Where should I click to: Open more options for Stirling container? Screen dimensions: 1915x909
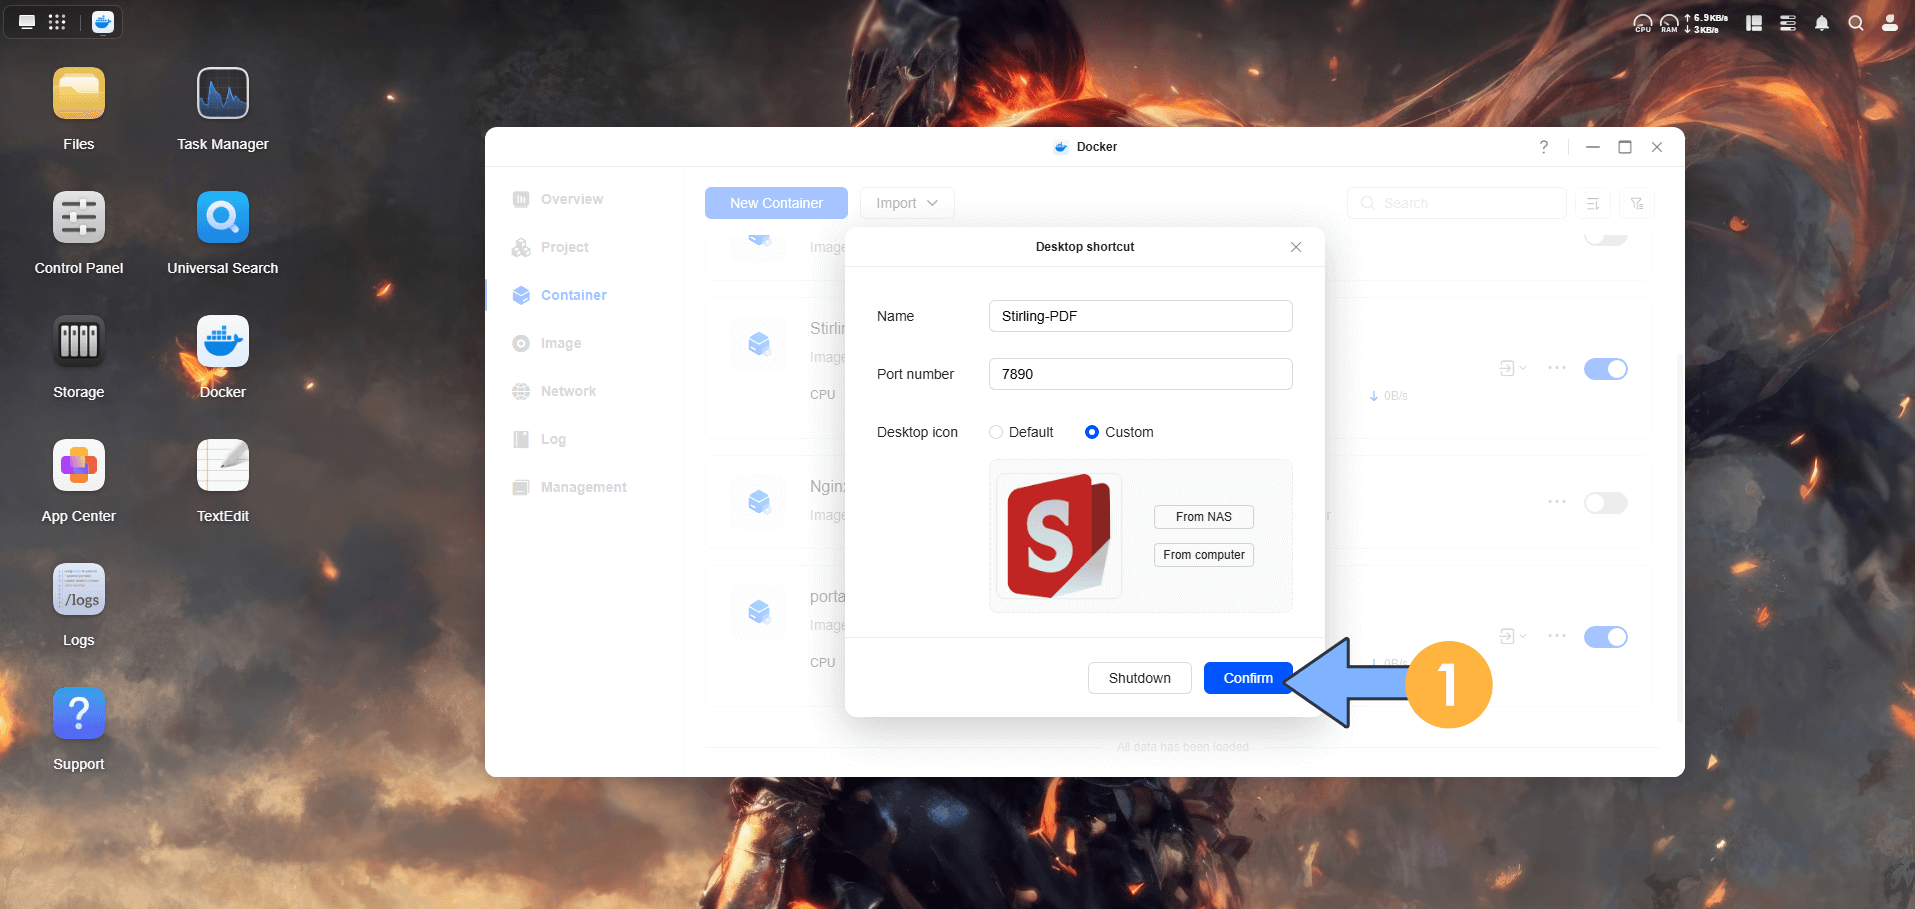1557,368
